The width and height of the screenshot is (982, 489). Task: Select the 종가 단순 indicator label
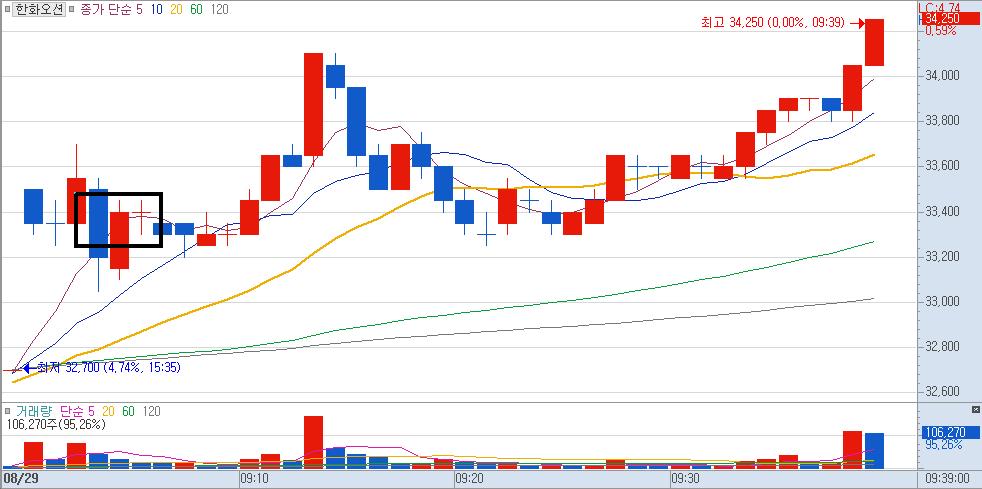[106, 10]
